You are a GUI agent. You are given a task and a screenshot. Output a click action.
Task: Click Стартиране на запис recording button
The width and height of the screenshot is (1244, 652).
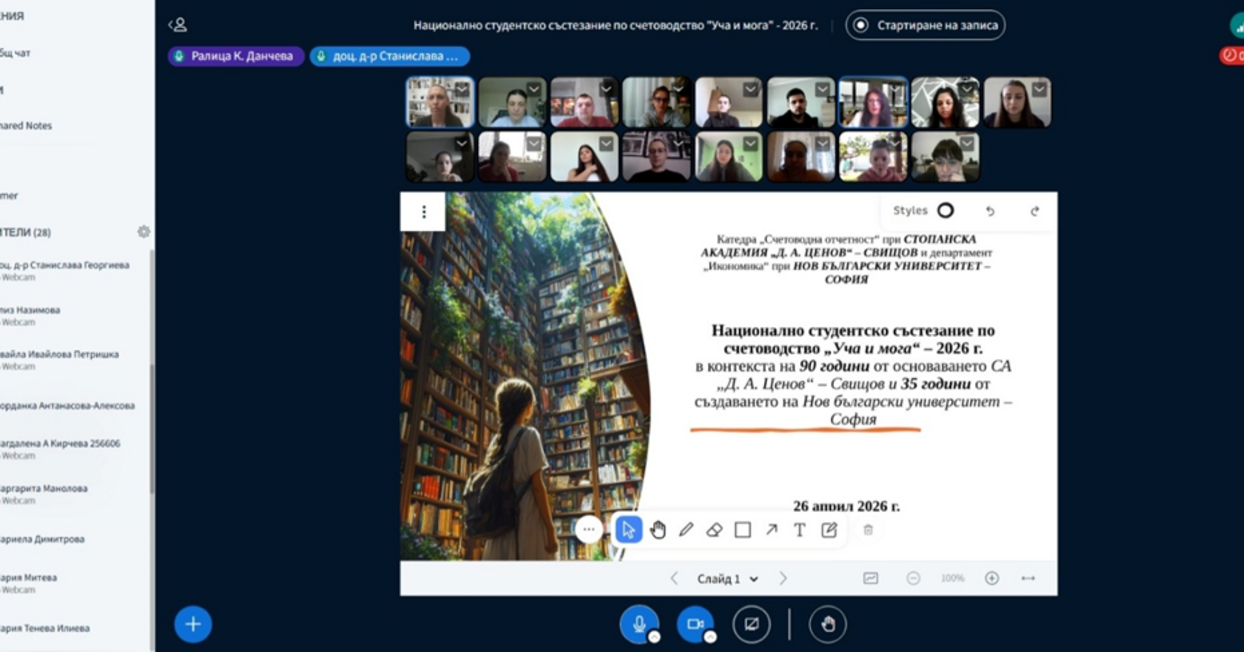pos(925,25)
